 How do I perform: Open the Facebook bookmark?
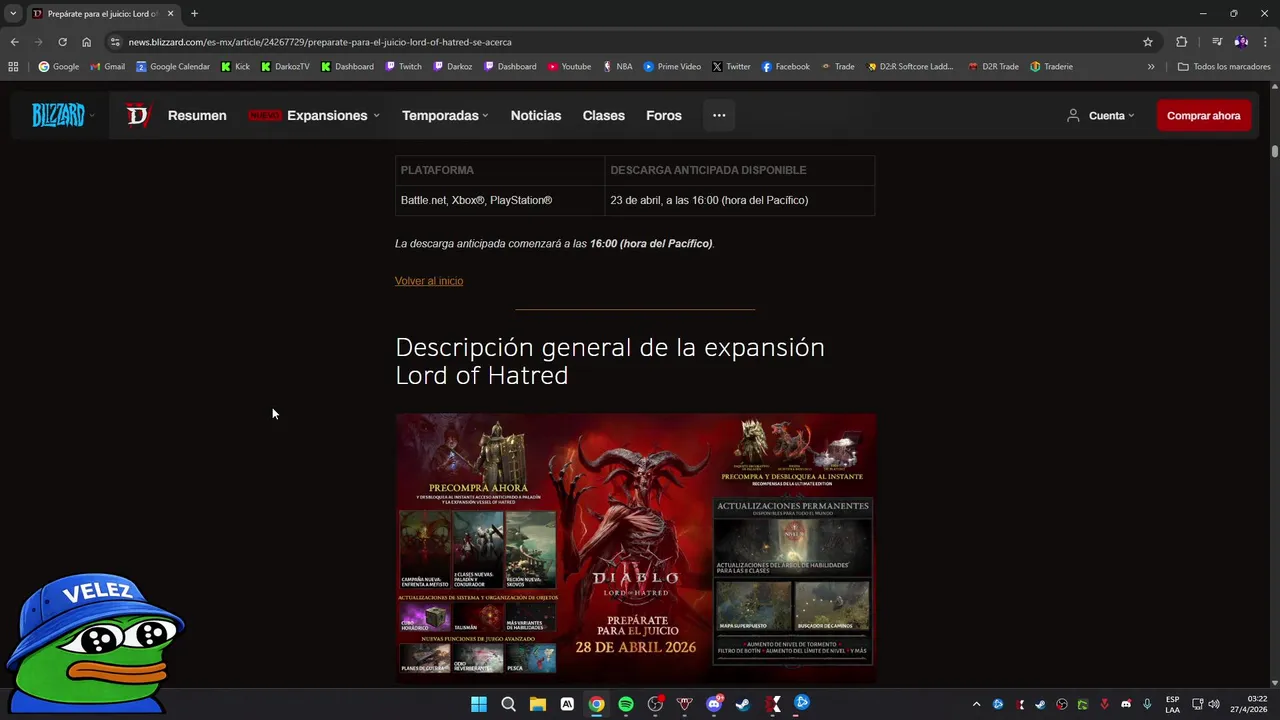(786, 67)
